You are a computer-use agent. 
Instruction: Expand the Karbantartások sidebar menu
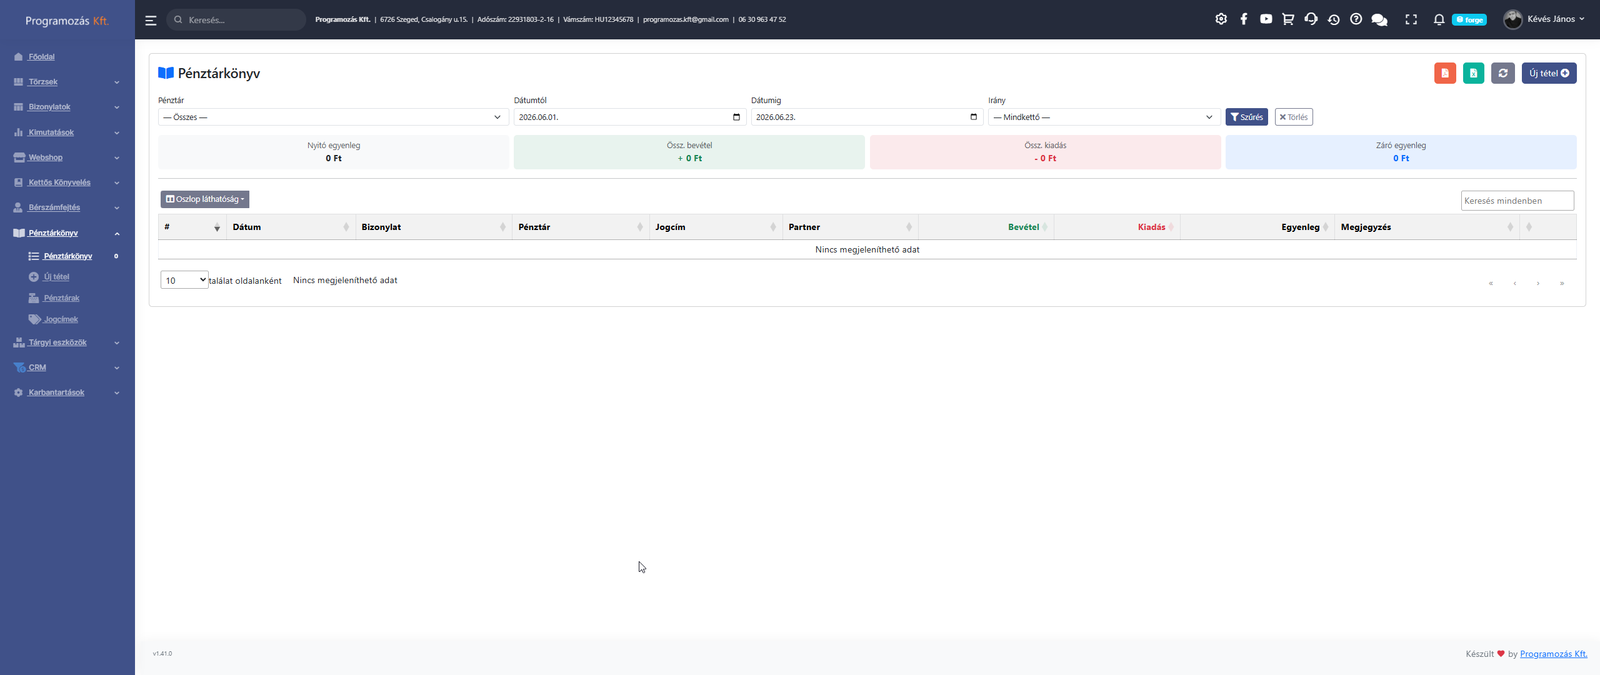pyautogui.click(x=67, y=392)
